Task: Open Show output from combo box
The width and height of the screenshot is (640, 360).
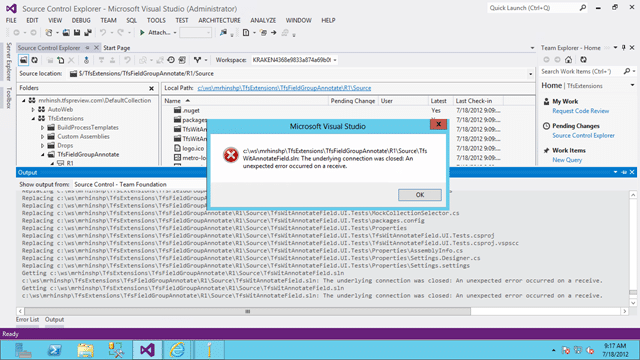Action: point(139,184)
